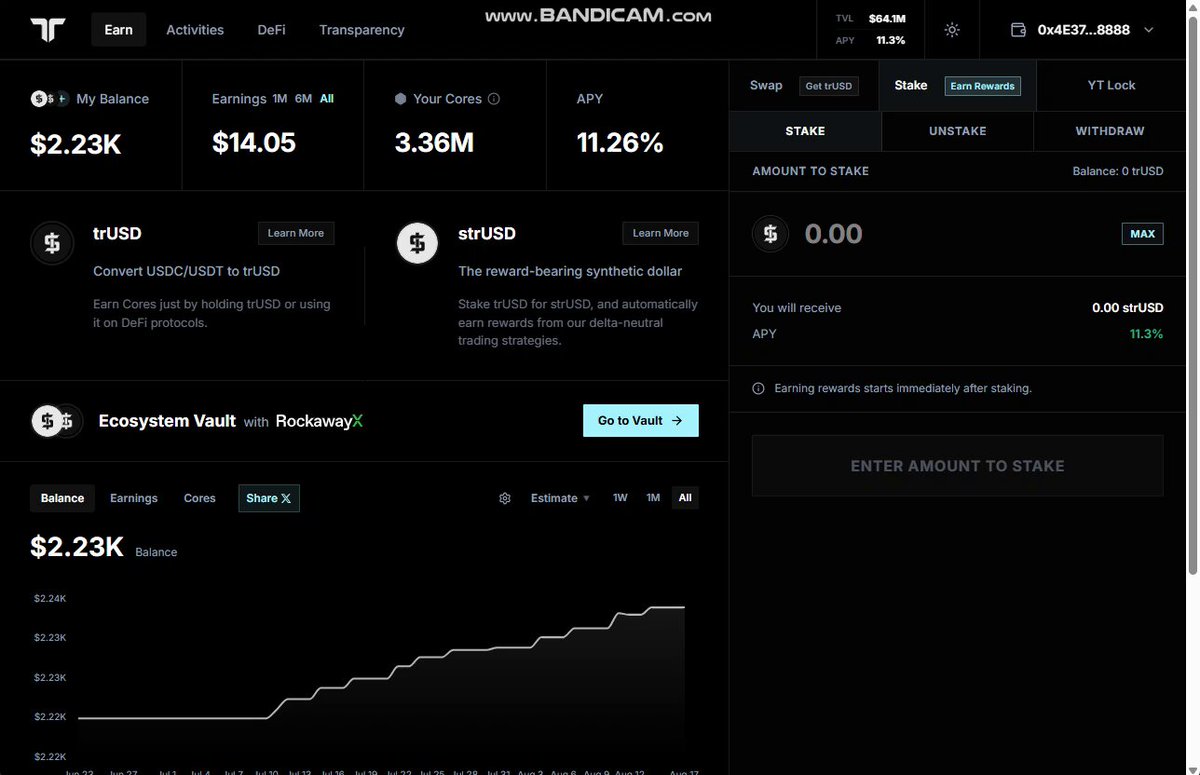Select the STAKE sub-tab

[x=805, y=131]
